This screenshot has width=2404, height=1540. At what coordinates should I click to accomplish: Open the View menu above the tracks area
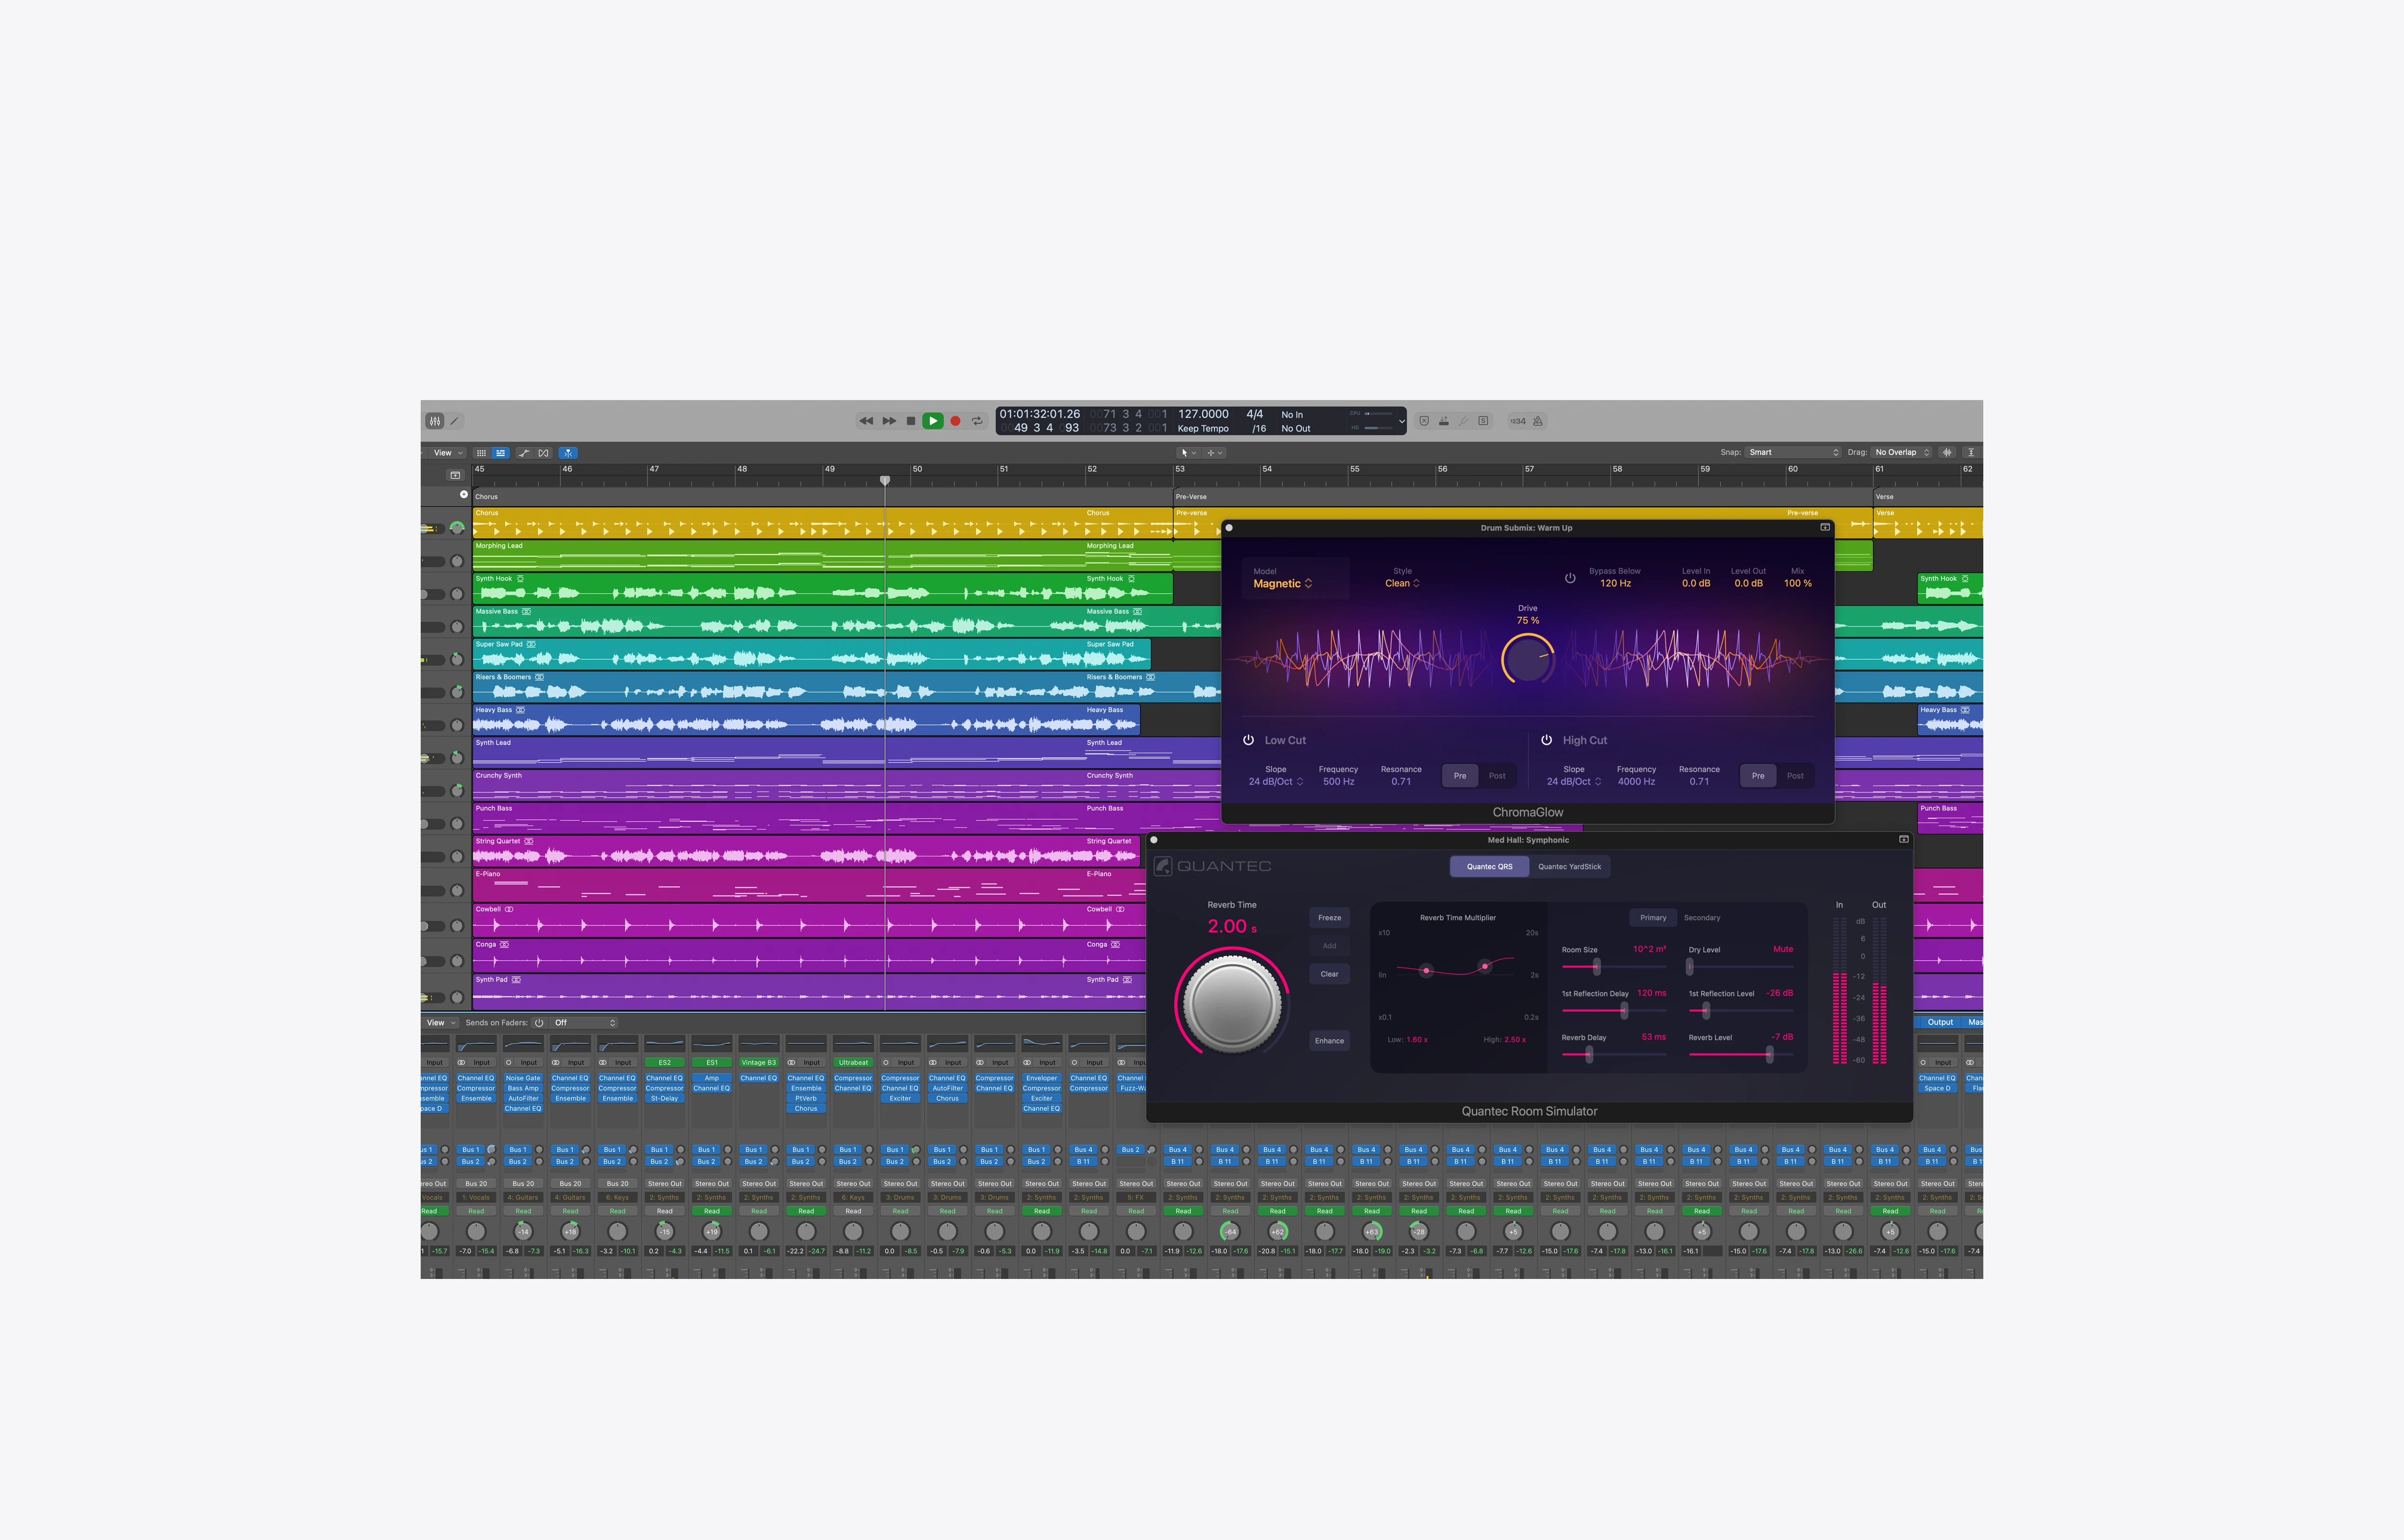point(447,453)
